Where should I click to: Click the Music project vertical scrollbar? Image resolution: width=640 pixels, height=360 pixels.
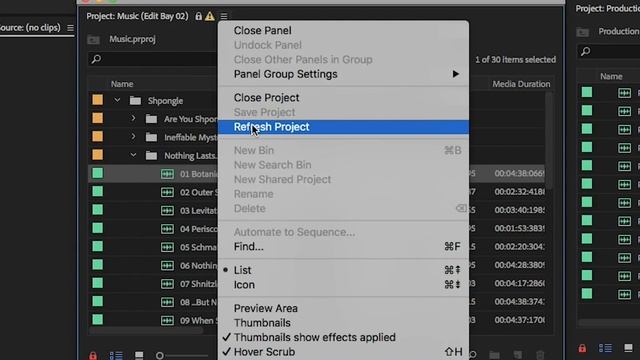[549, 141]
